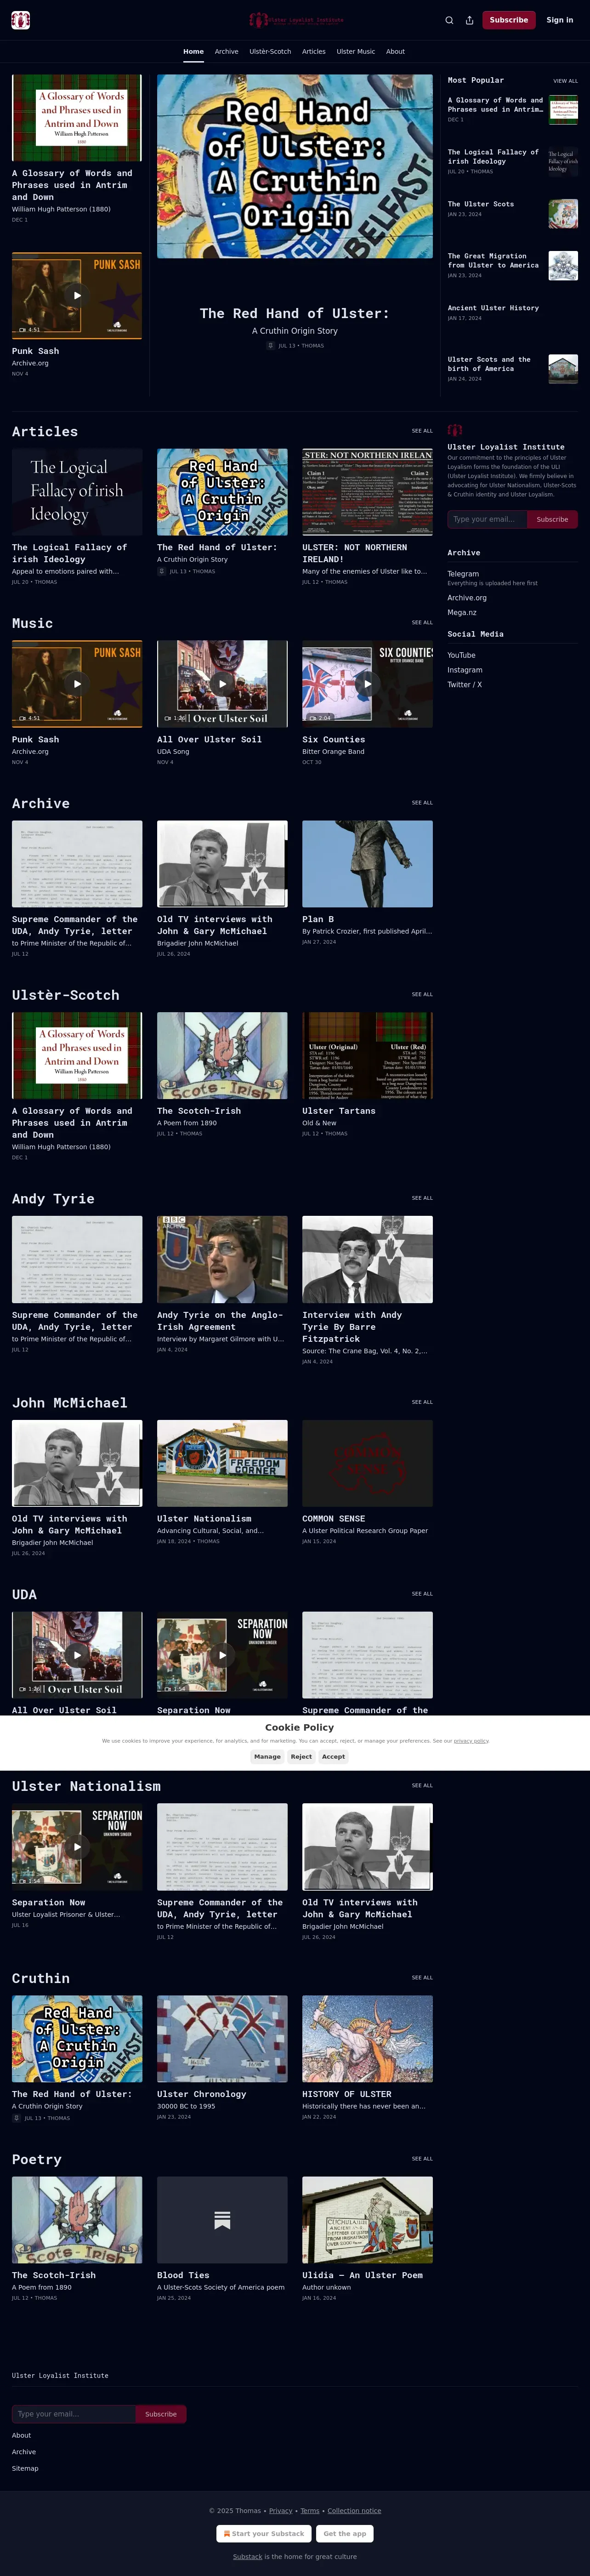This screenshot has height=2576, width=590.
Task: Click the footer Subscribe button
Action: [161, 2414]
